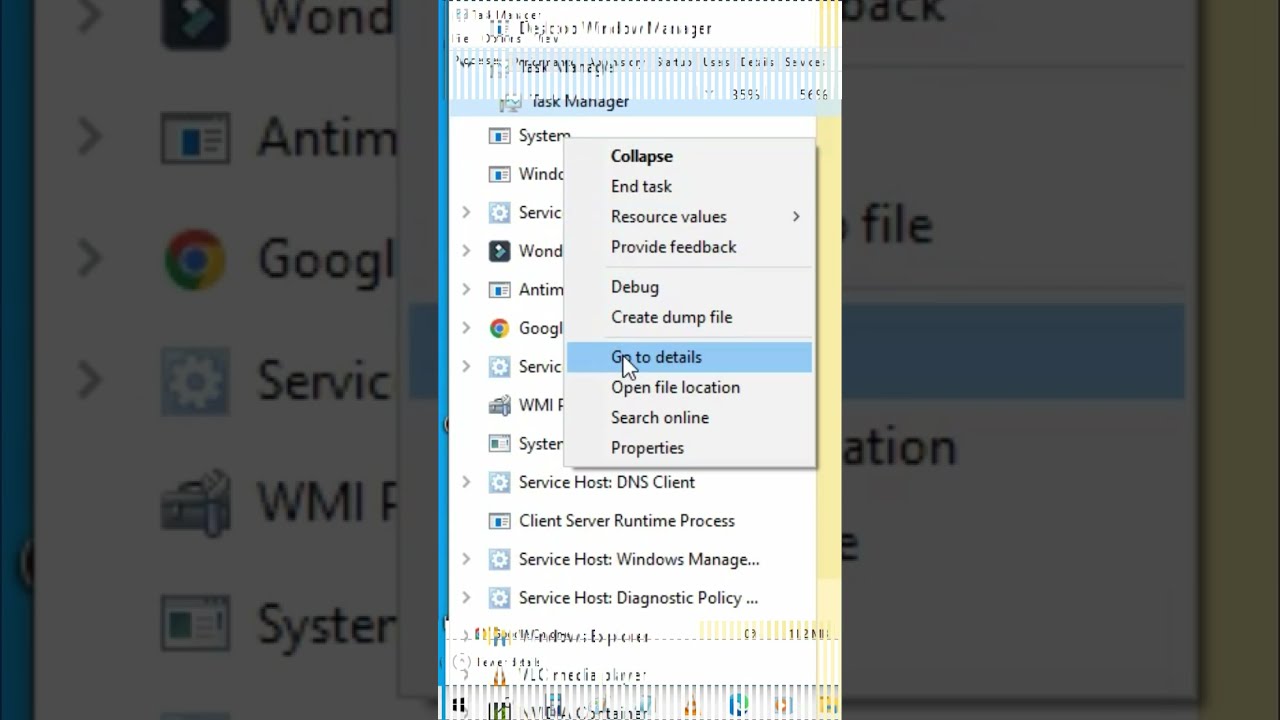Click the gear icon of the Servic… row above Wond…
Viewport: 1280px width, 720px height.
click(499, 213)
